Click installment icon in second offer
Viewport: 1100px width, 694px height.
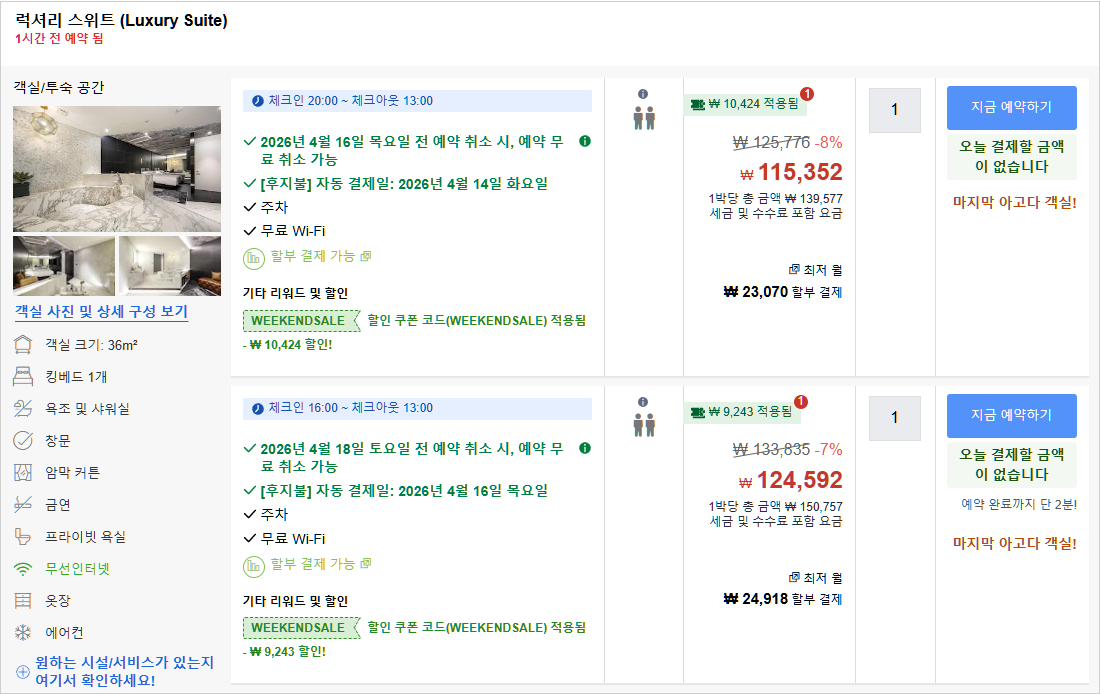coord(253,566)
